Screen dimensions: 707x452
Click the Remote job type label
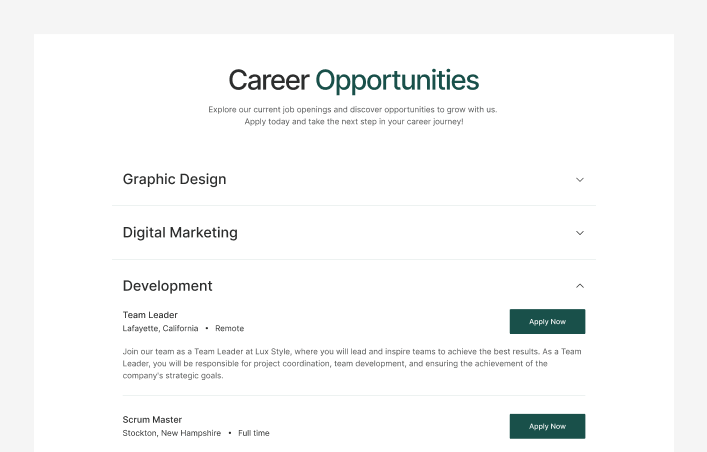229,329
